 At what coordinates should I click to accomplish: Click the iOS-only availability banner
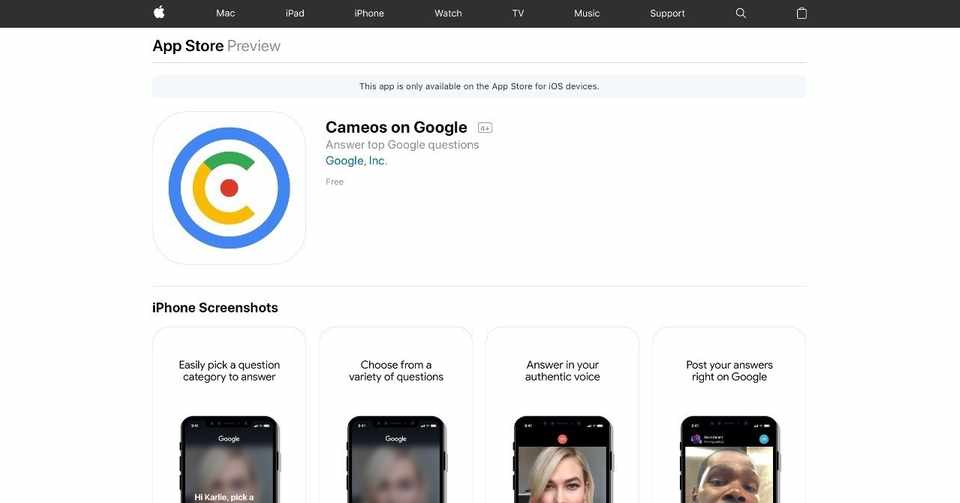click(479, 86)
